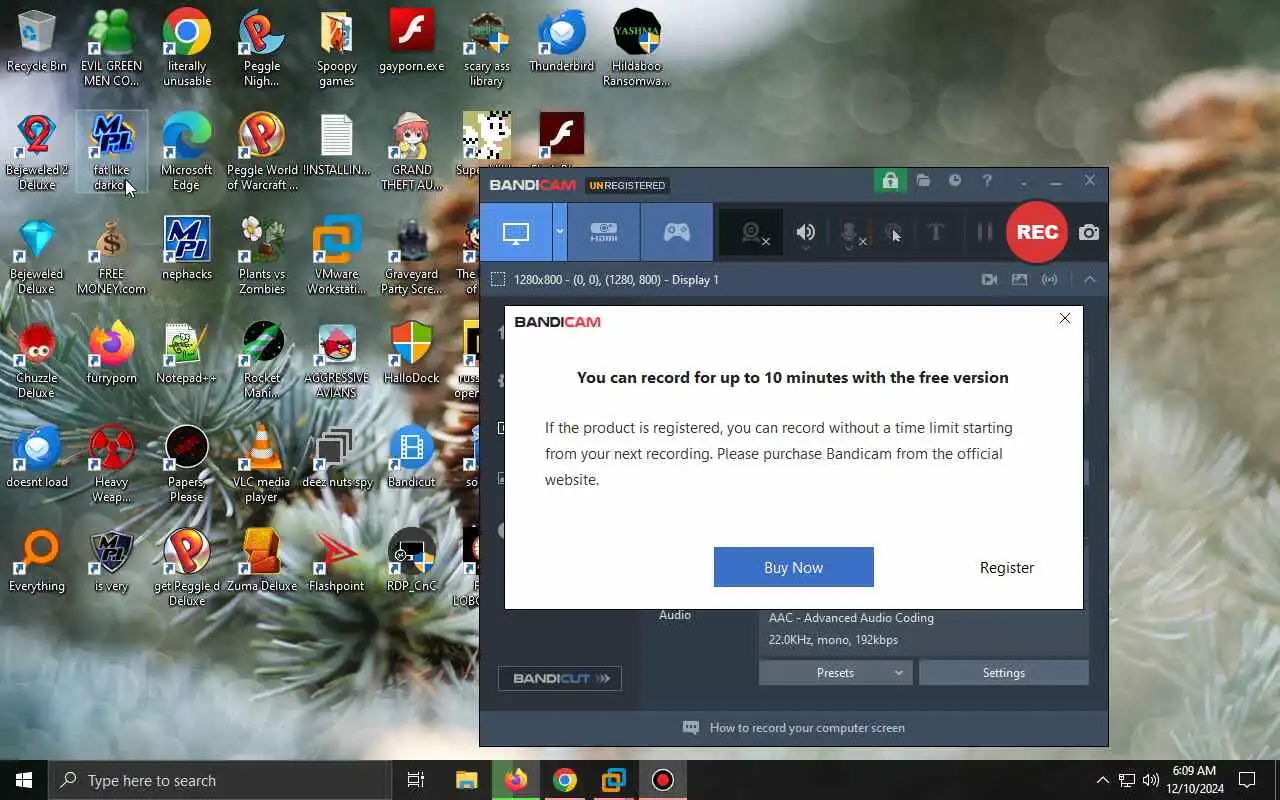Select Bandicam screen recording mode
This screenshot has width=1280, height=800.
point(516,232)
